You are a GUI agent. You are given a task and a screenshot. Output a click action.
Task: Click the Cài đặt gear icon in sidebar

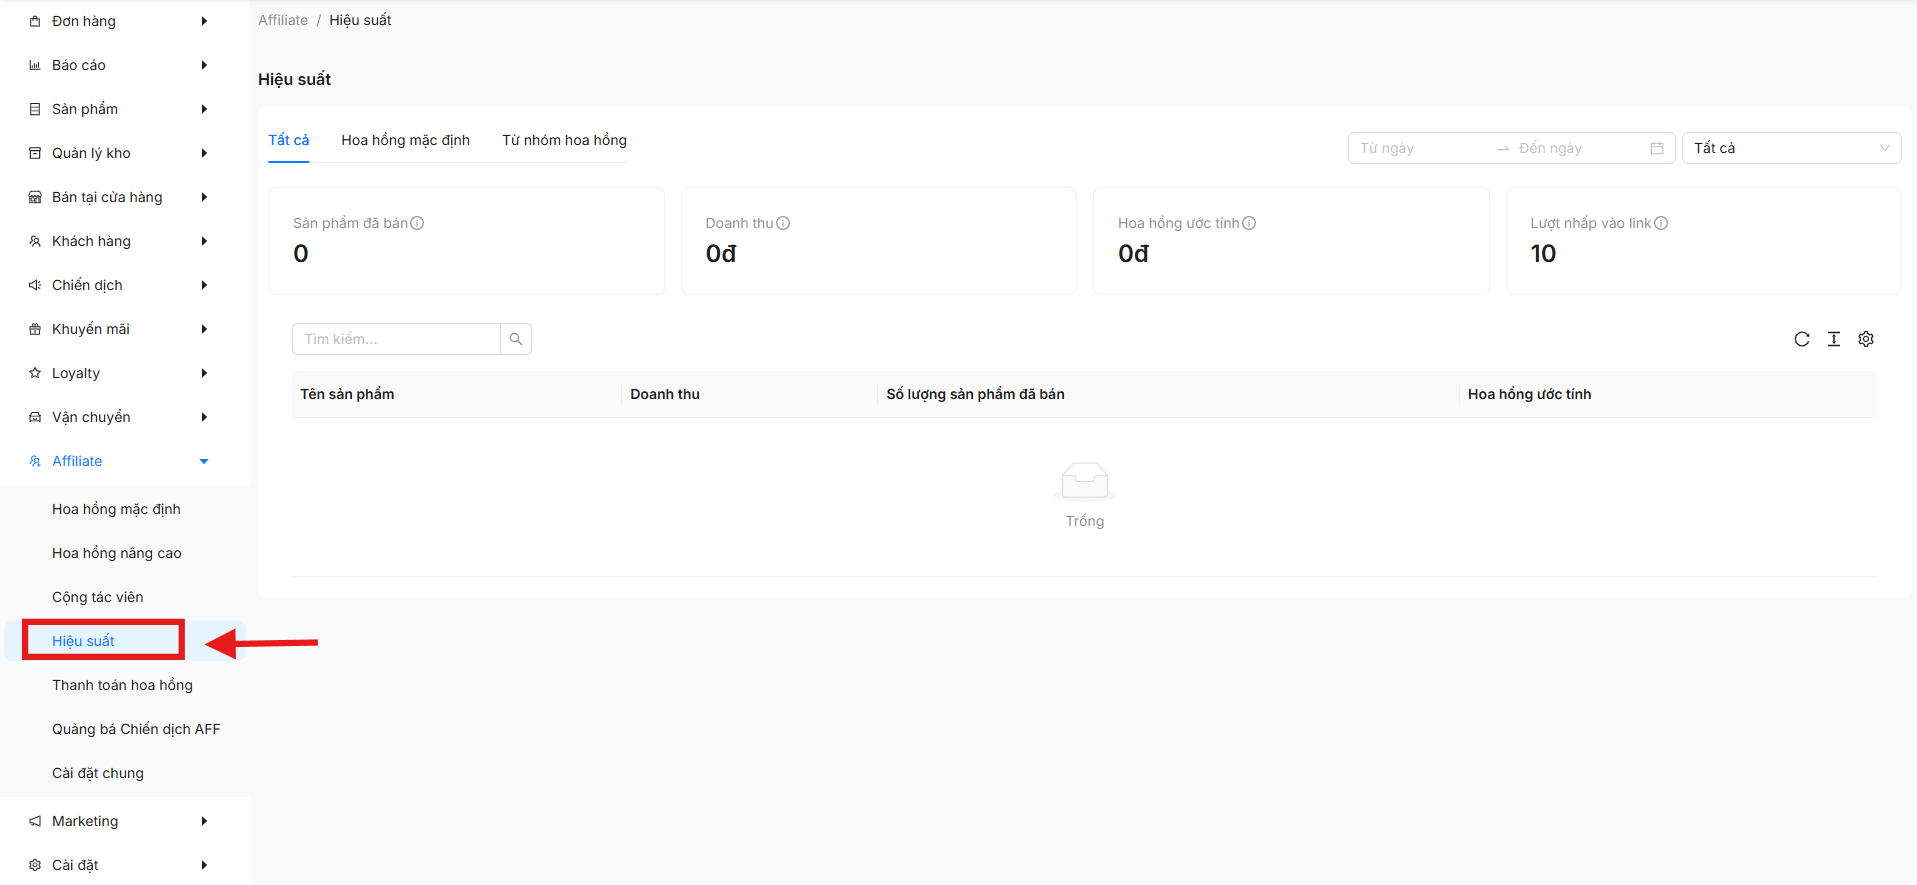pos(35,865)
